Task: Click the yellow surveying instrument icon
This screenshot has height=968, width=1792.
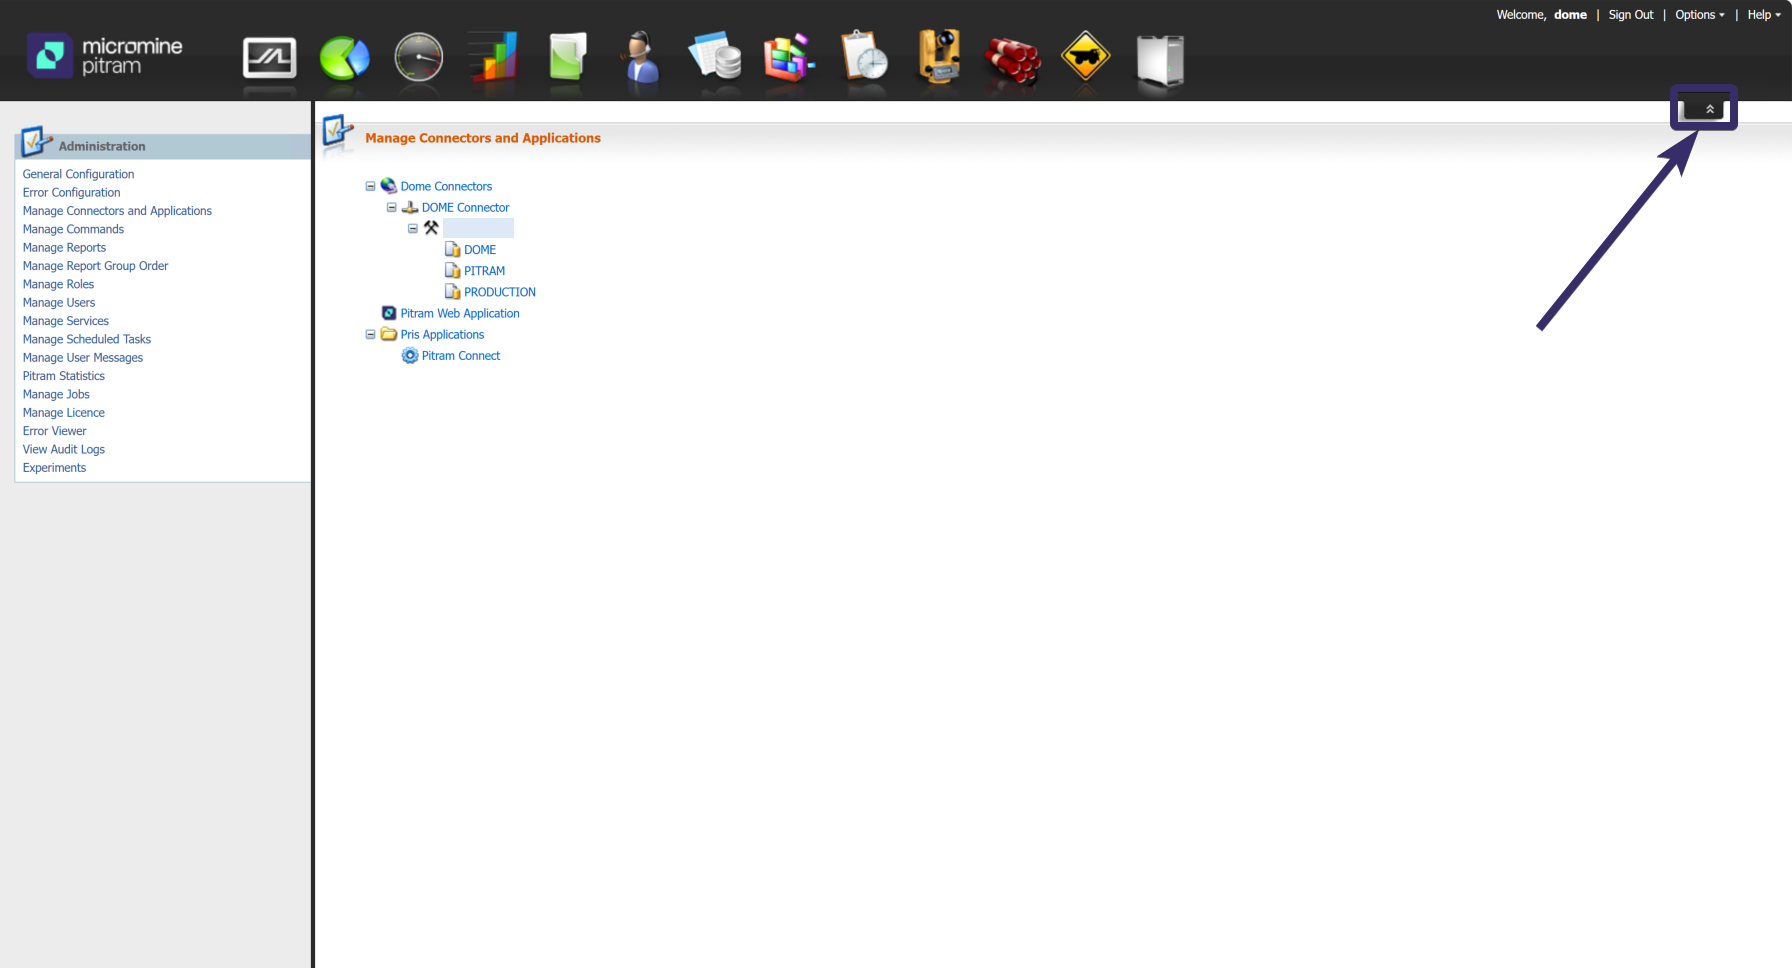Action: [939, 57]
